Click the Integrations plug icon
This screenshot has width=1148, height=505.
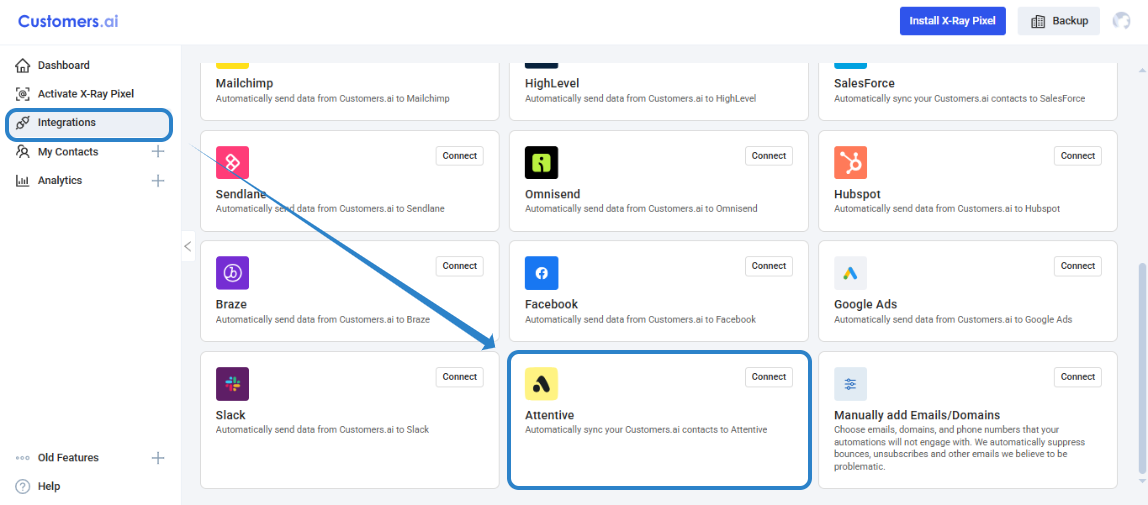tap(23, 122)
